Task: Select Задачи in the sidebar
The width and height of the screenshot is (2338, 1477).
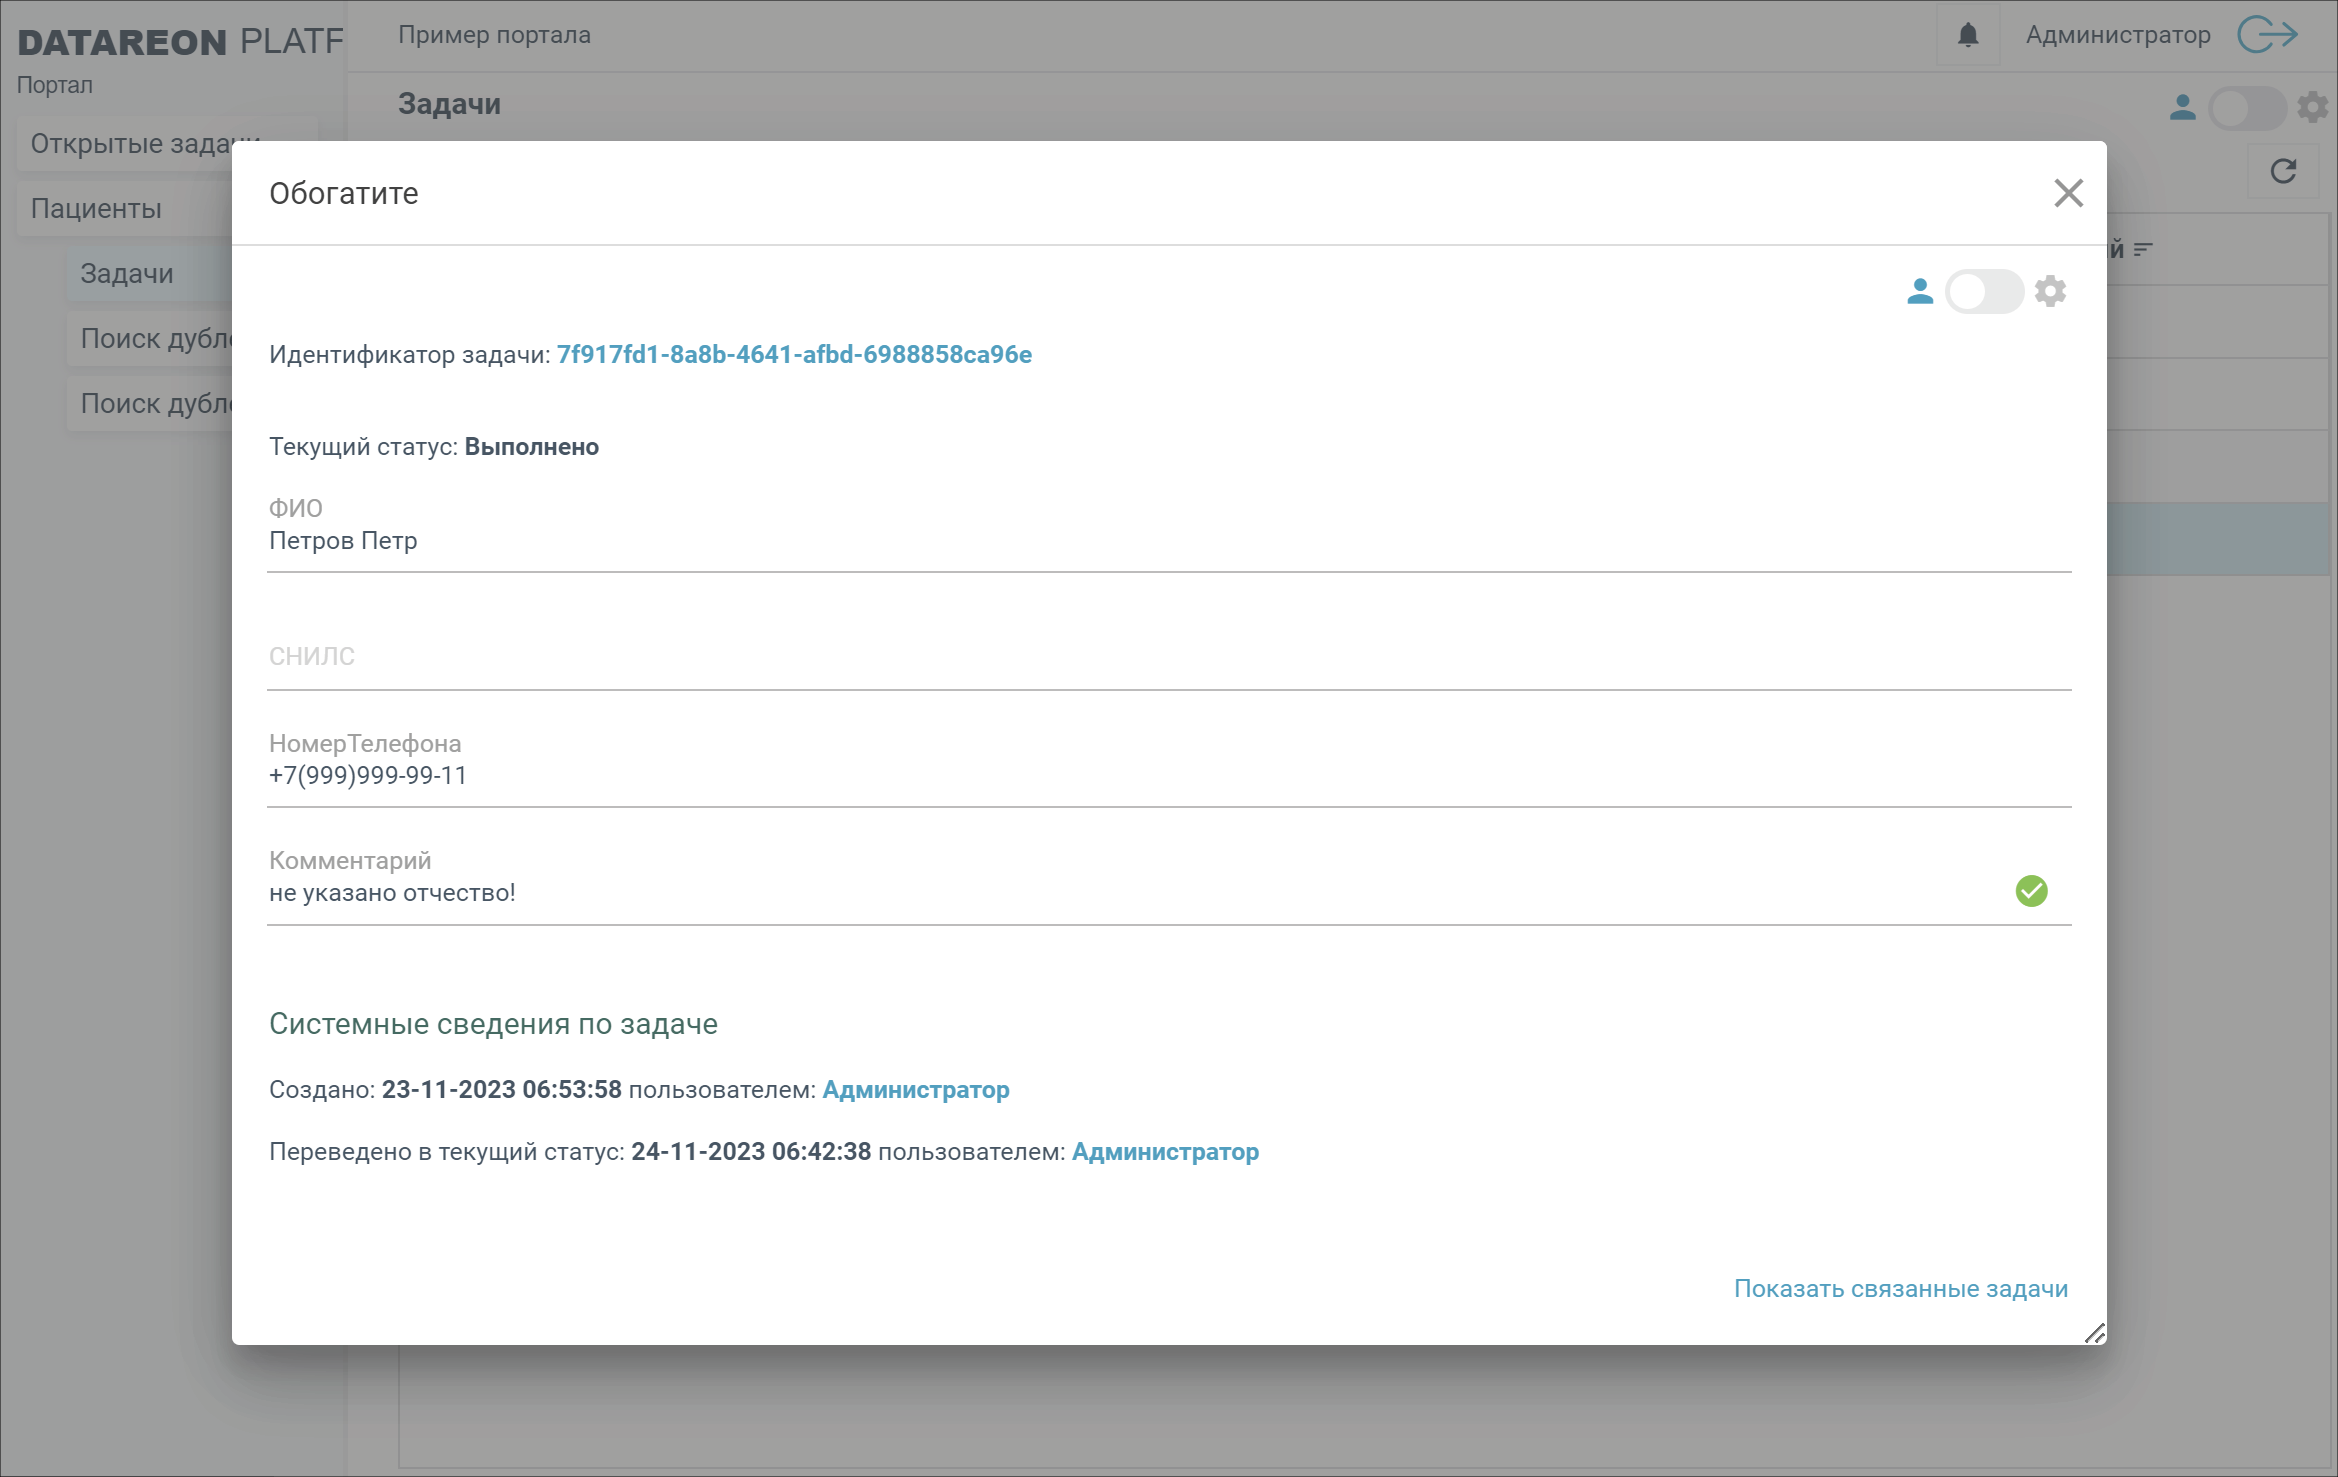Action: coord(127,273)
